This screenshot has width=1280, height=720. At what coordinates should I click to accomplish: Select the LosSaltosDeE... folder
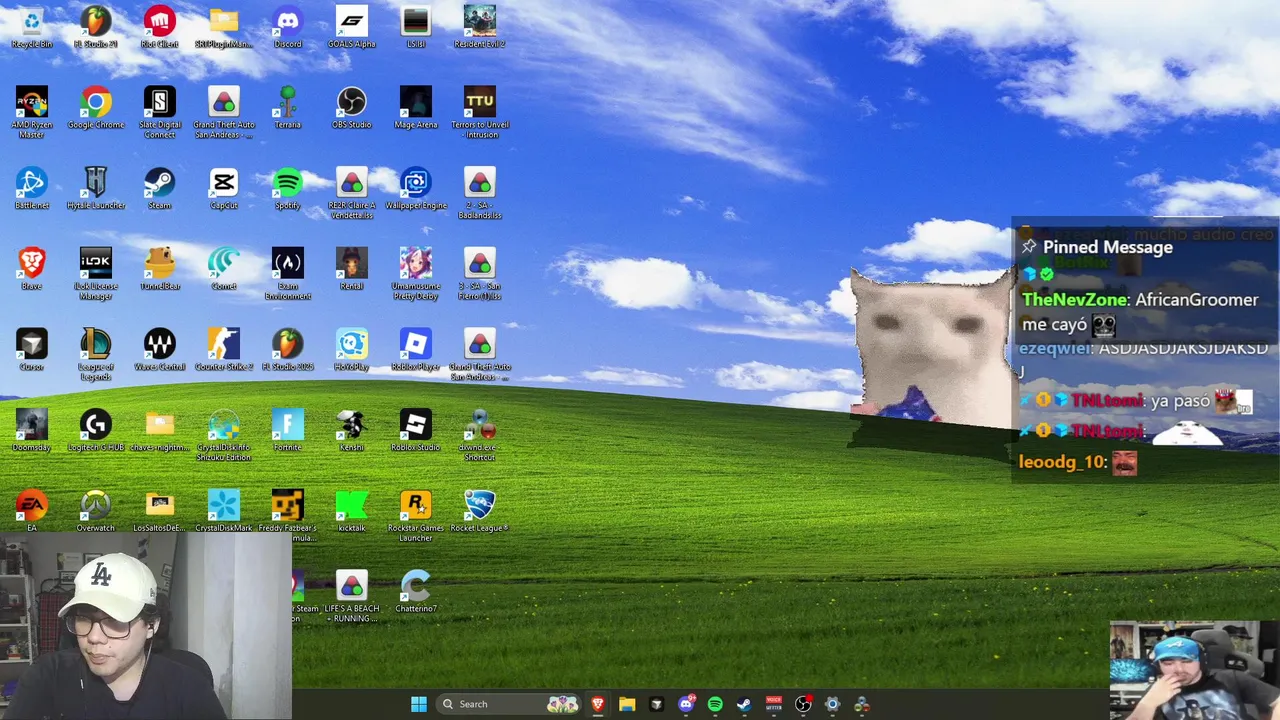(160, 512)
